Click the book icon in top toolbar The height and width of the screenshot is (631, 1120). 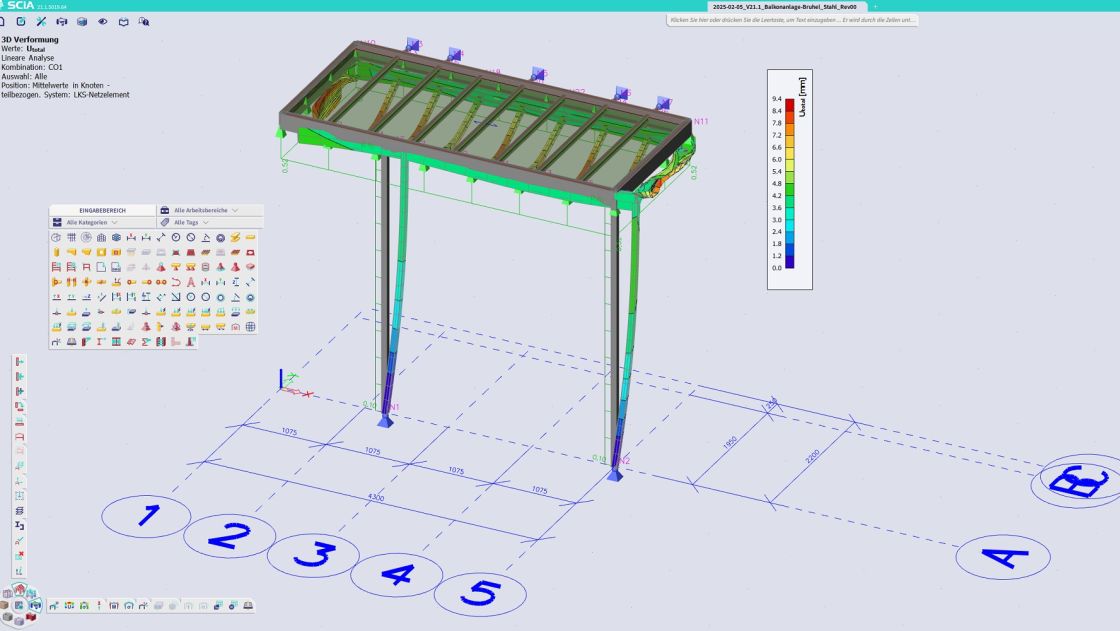[x=124, y=21]
